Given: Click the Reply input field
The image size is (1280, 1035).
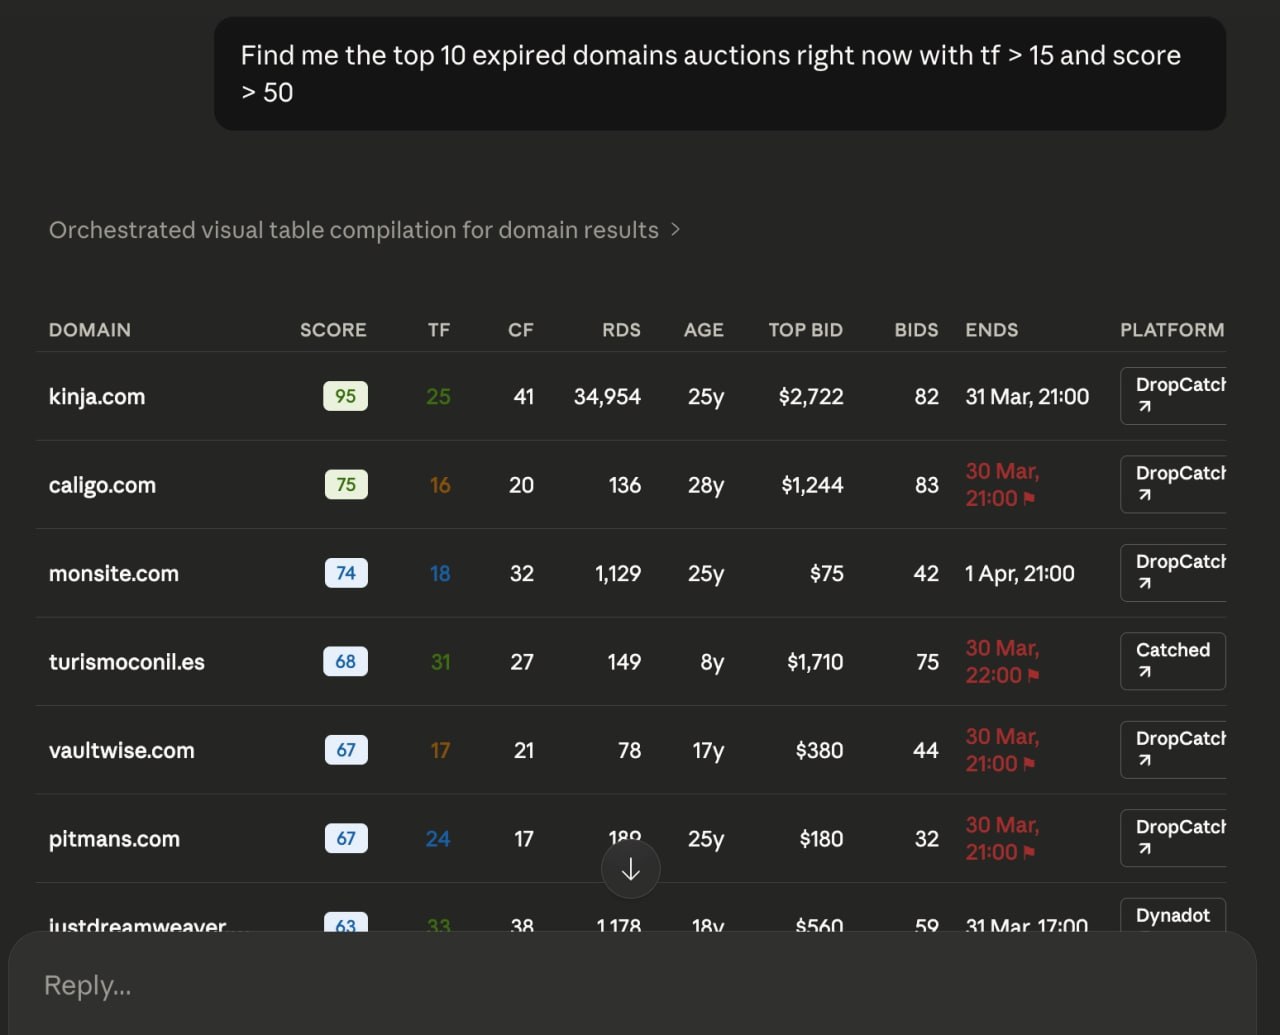Looking at the screenshot, I should (630, 985).
